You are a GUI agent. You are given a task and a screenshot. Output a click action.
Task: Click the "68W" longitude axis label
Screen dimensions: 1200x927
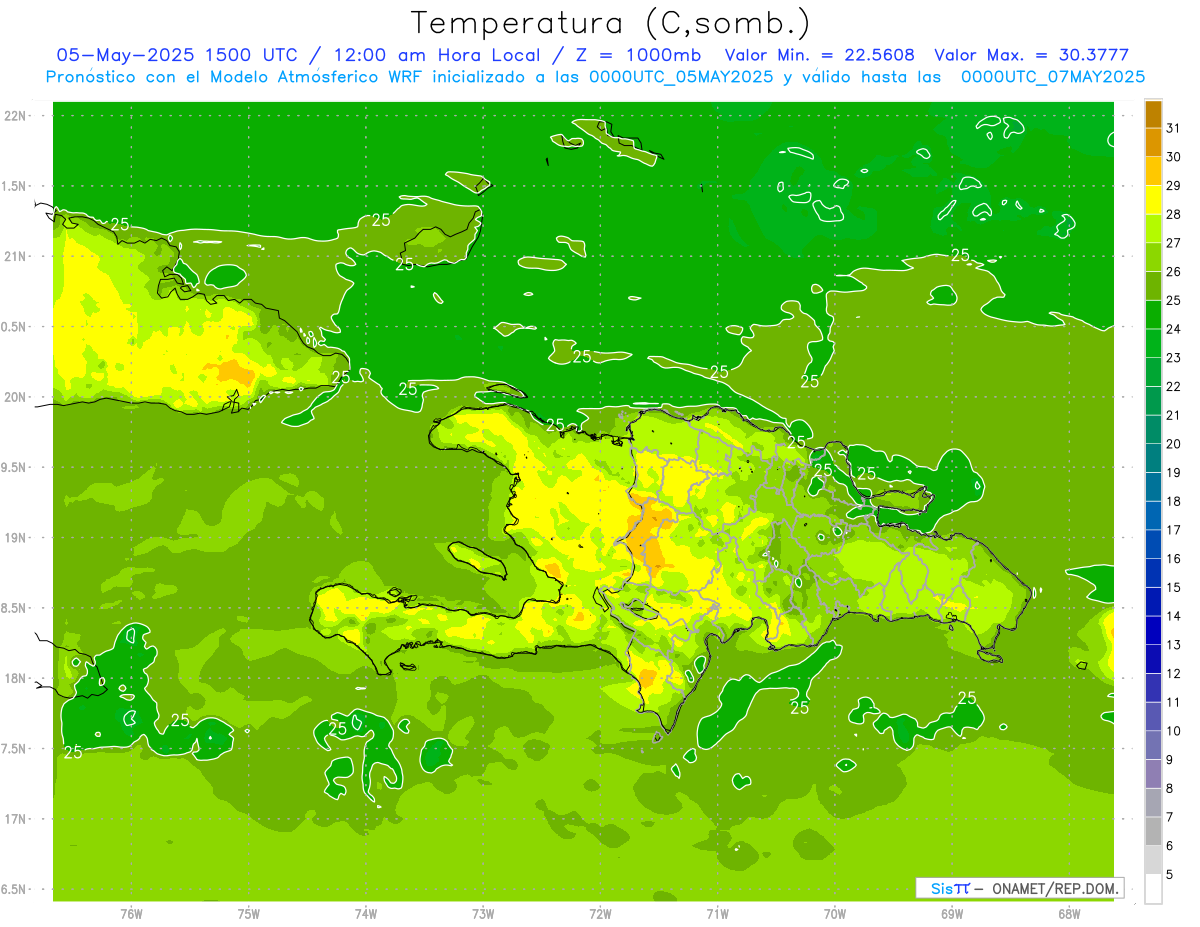coord(1069,913)
